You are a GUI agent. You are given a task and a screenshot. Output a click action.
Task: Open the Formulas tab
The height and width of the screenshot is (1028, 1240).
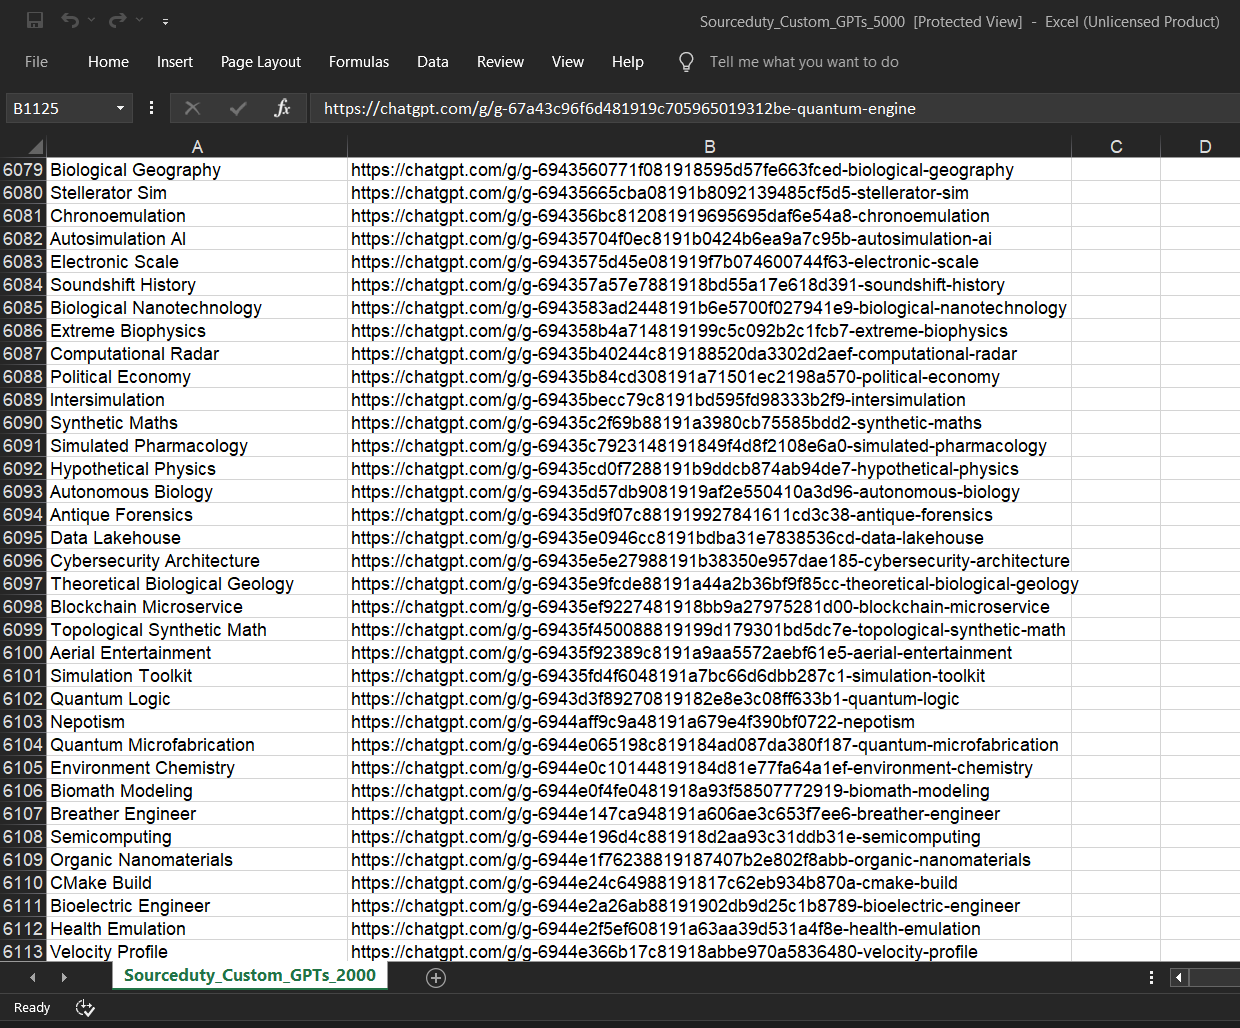359,62
